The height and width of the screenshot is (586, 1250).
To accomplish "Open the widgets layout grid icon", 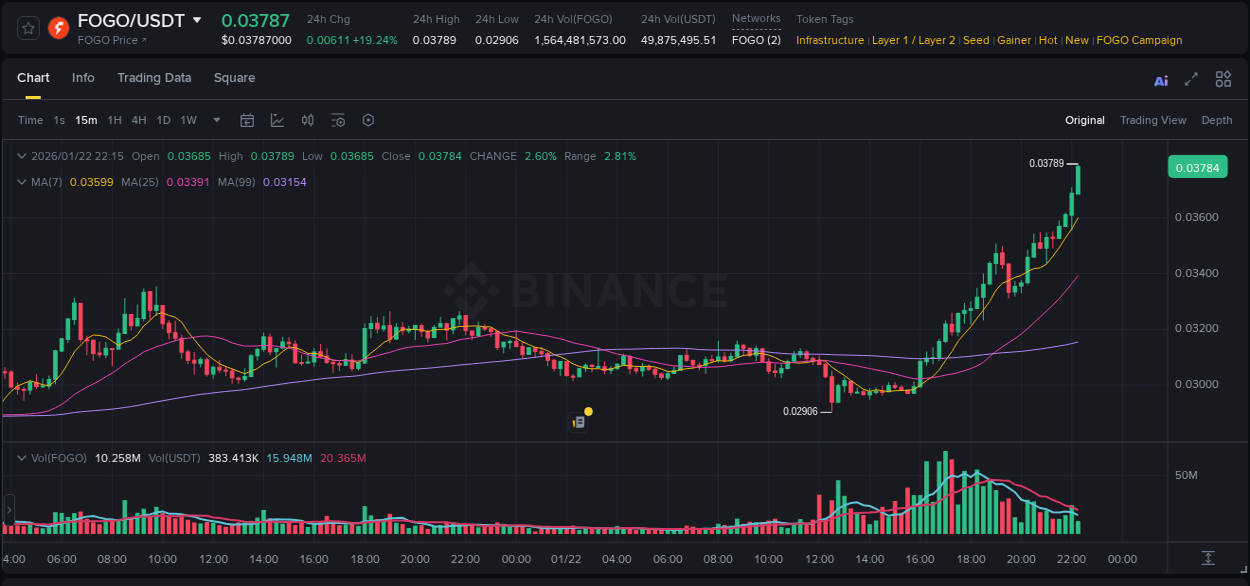I will pyautogui.click(x=1223, y=79).
